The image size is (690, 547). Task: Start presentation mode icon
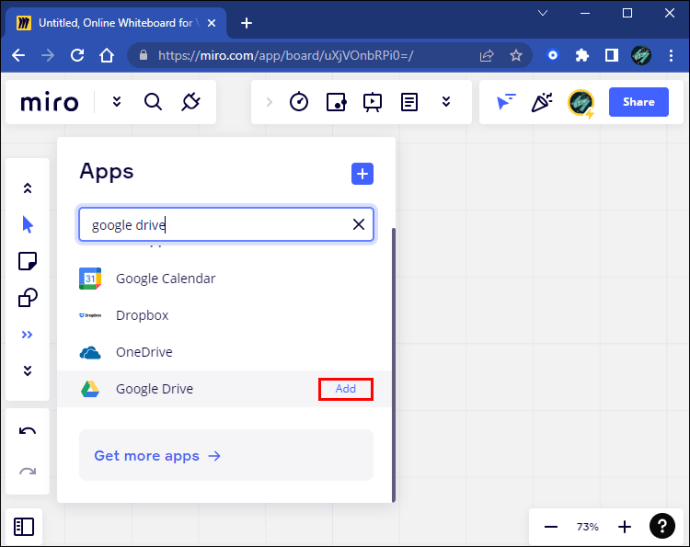click(x=372, y=102)
